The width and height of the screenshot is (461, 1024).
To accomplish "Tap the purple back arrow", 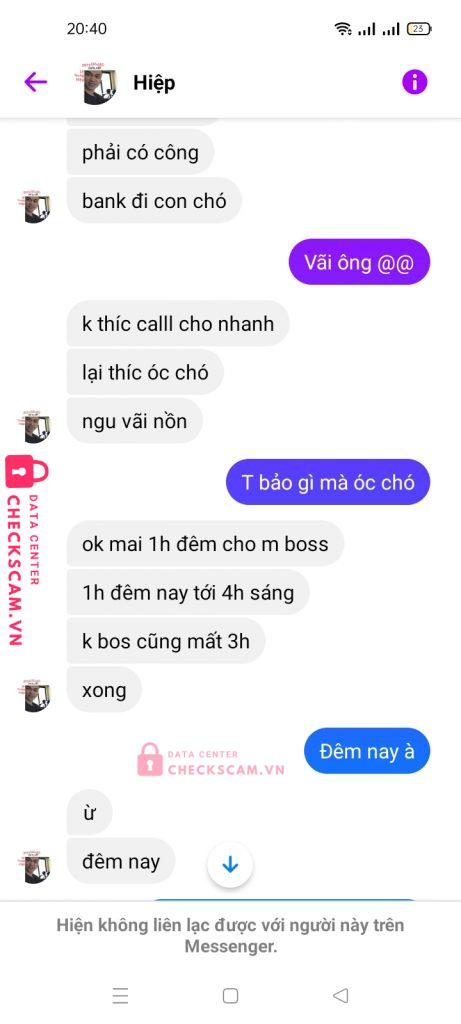I will pos(35,82).
